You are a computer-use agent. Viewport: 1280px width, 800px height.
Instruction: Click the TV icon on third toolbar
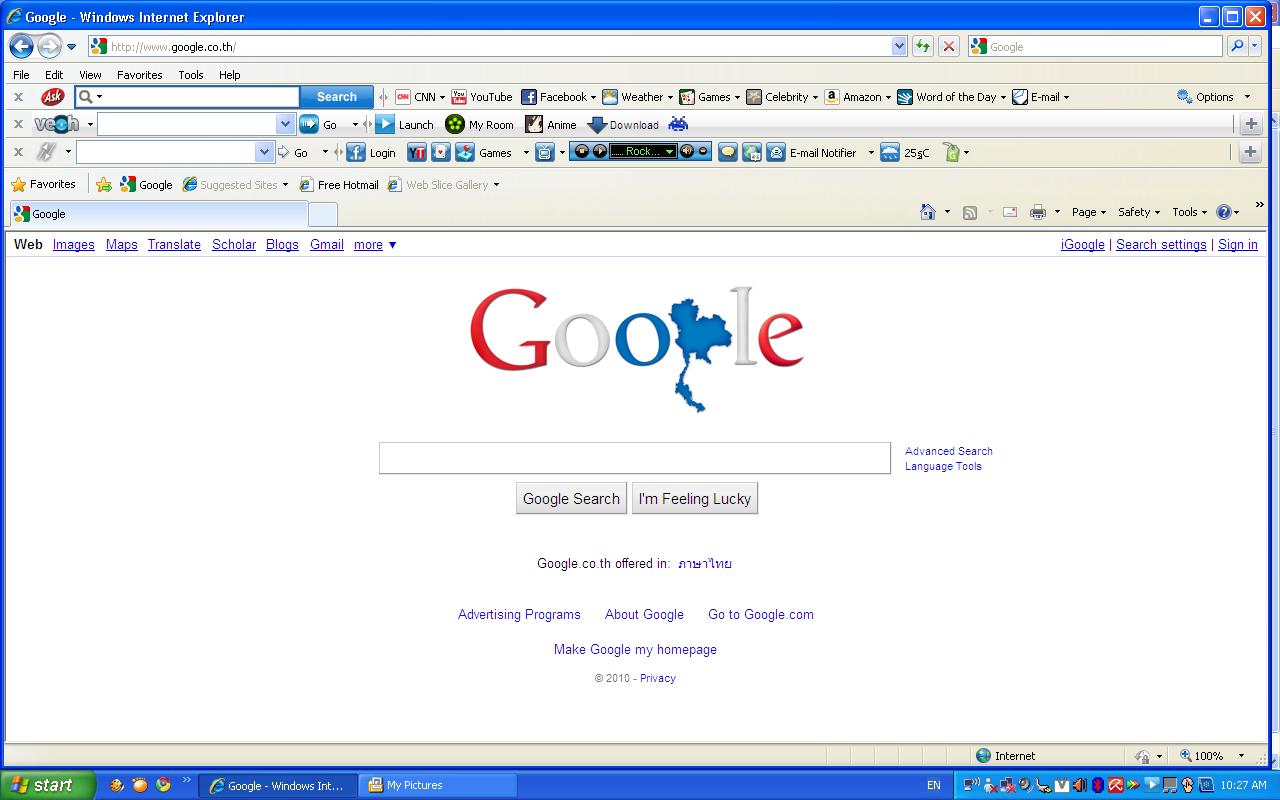pos(544,152)
